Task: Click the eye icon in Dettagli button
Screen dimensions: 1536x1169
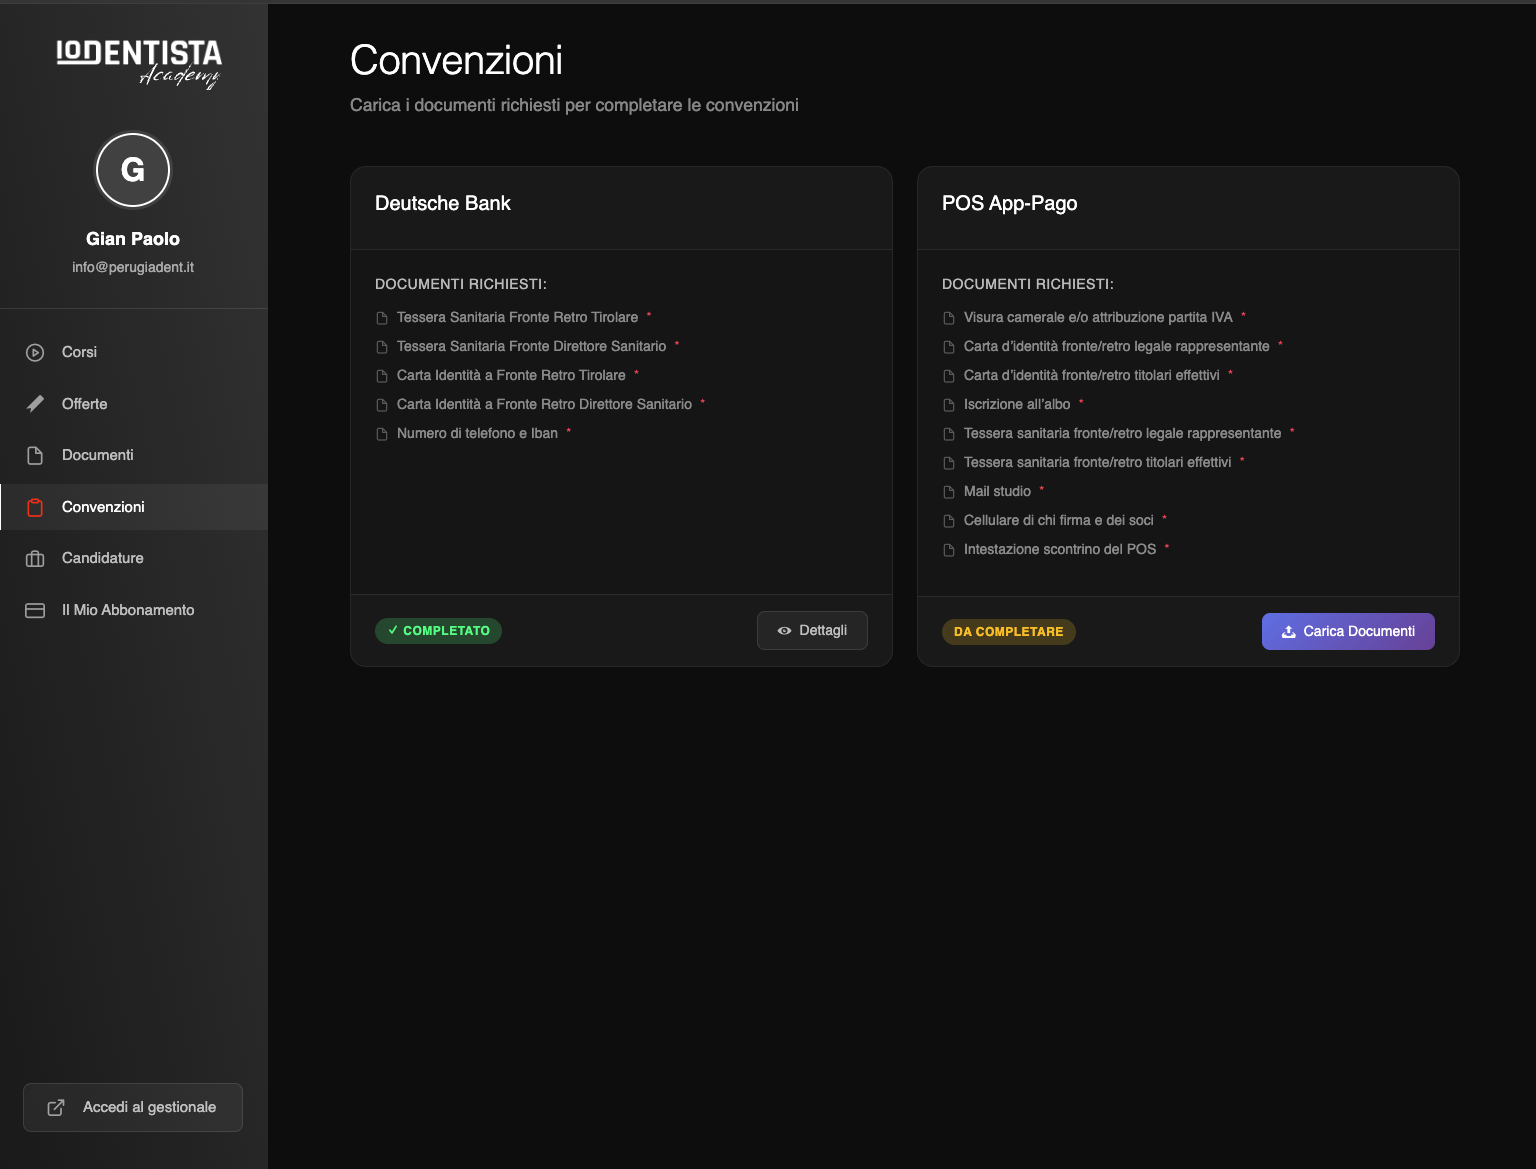Action: click(x=784, y=631)
